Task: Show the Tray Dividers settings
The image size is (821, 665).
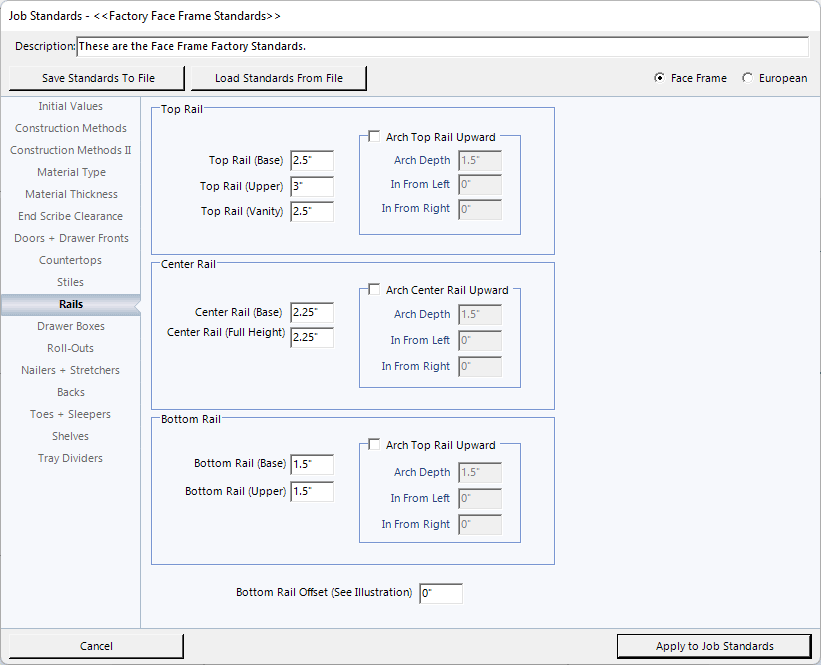Action: click(x=70, y=458)
